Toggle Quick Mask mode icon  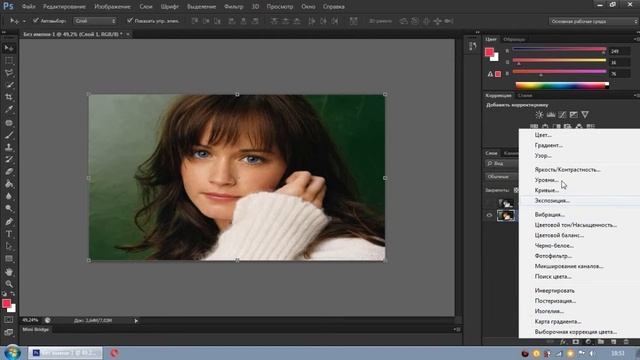click(9, 320)
